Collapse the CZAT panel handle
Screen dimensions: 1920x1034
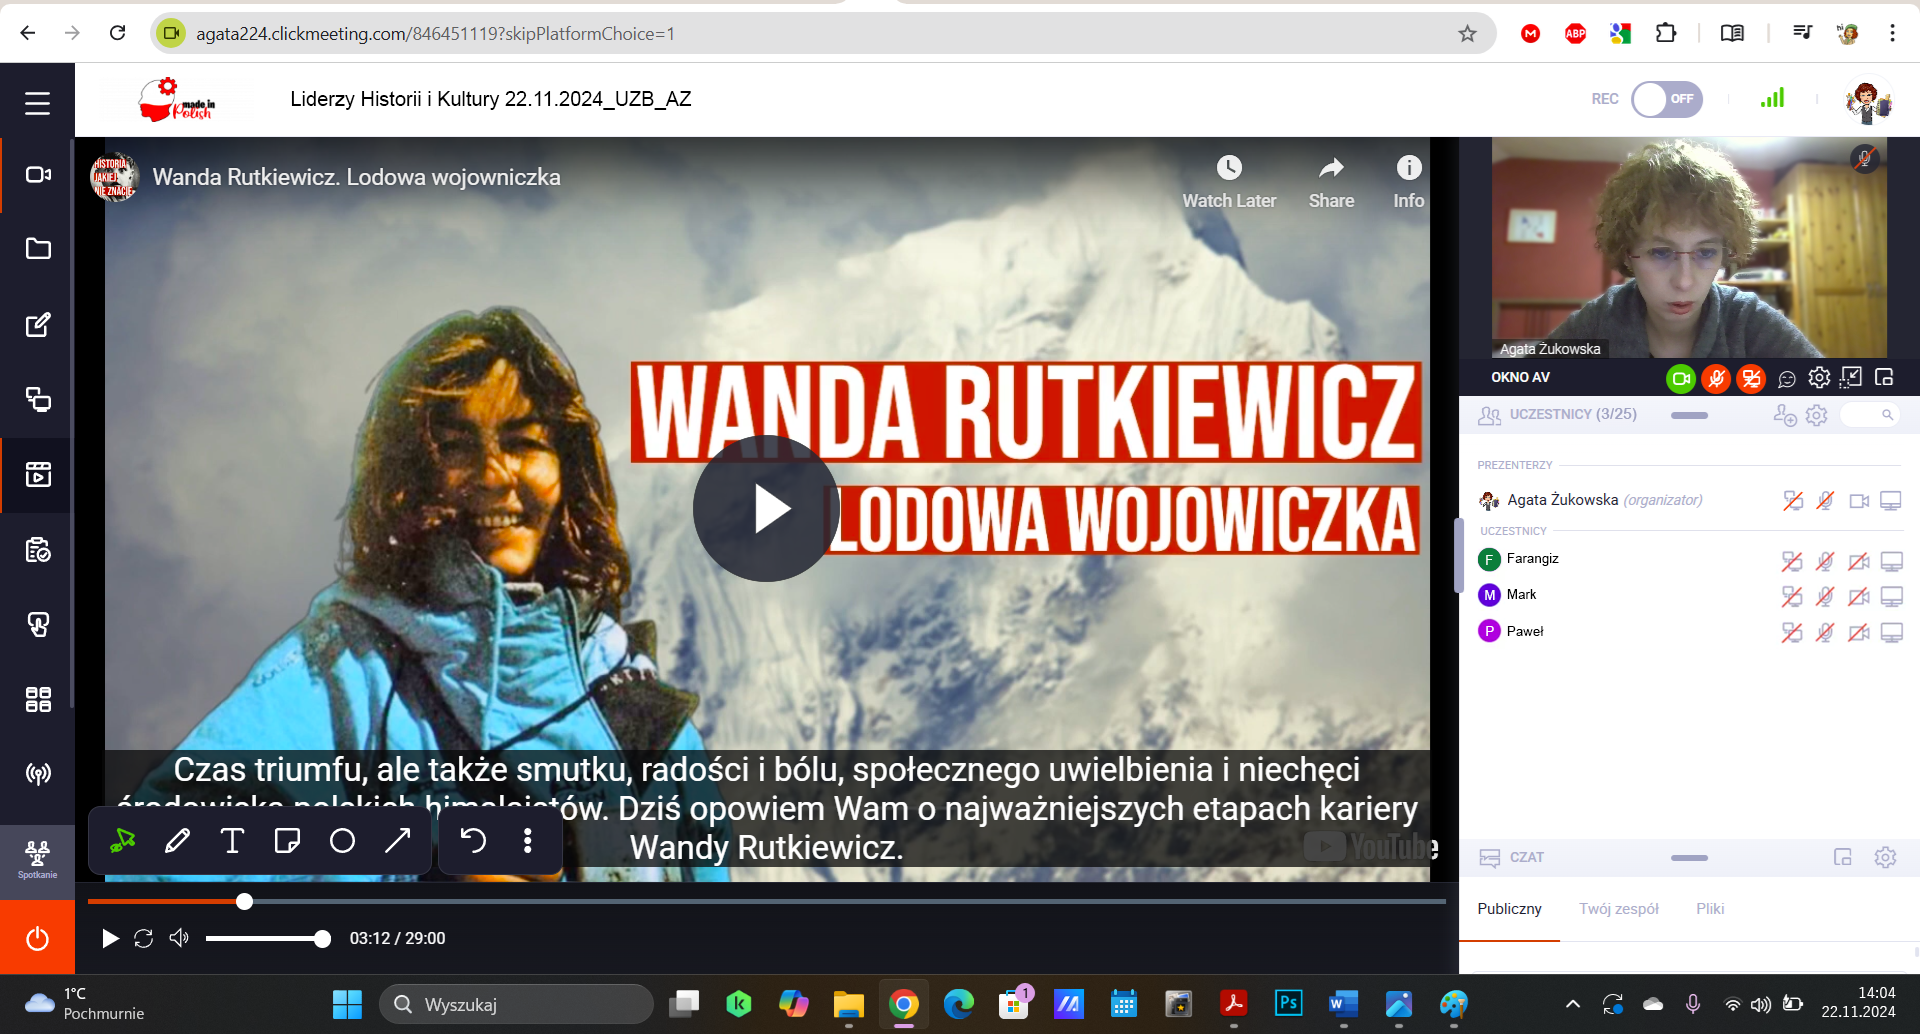1689,858
